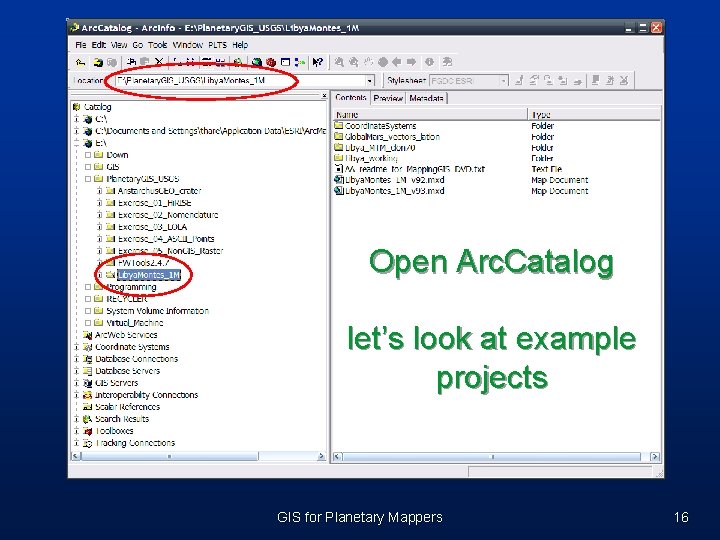The height and width of the screenshot is (540, 720).
Task: Select LibyaMontes_1M_v92.mxd map document
Action: (x=394, y=180)
